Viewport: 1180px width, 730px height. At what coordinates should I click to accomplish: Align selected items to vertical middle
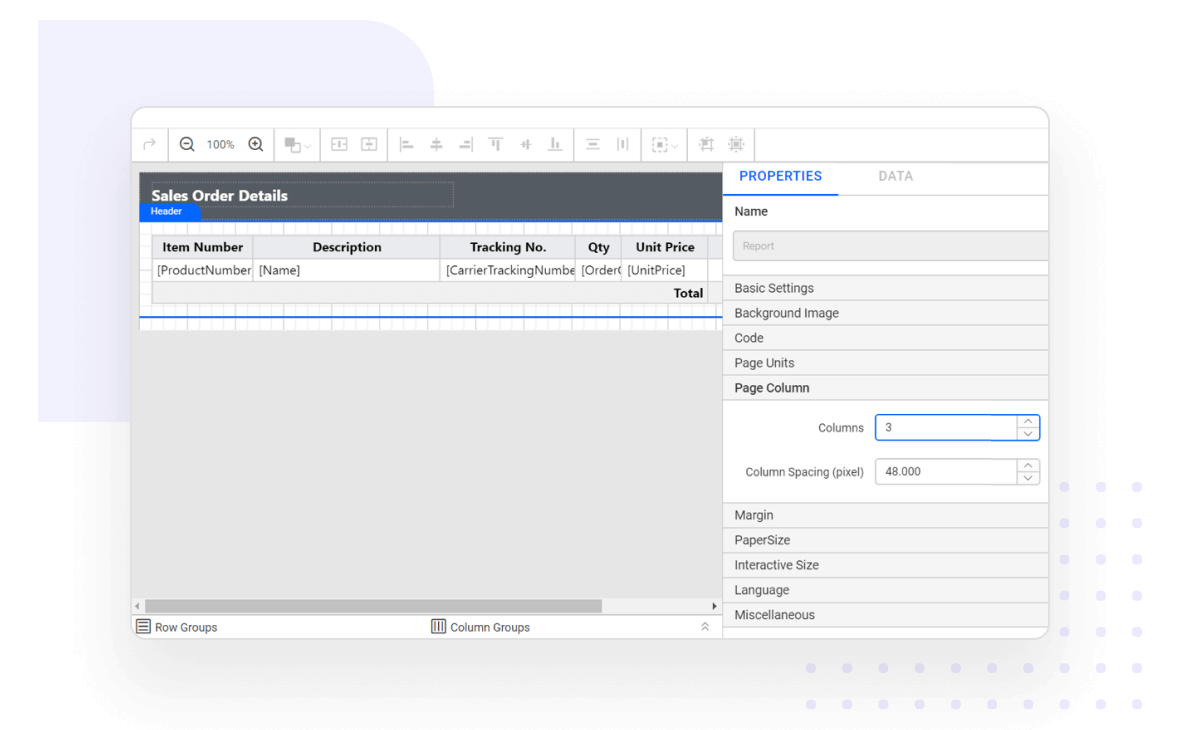point(525,144)
